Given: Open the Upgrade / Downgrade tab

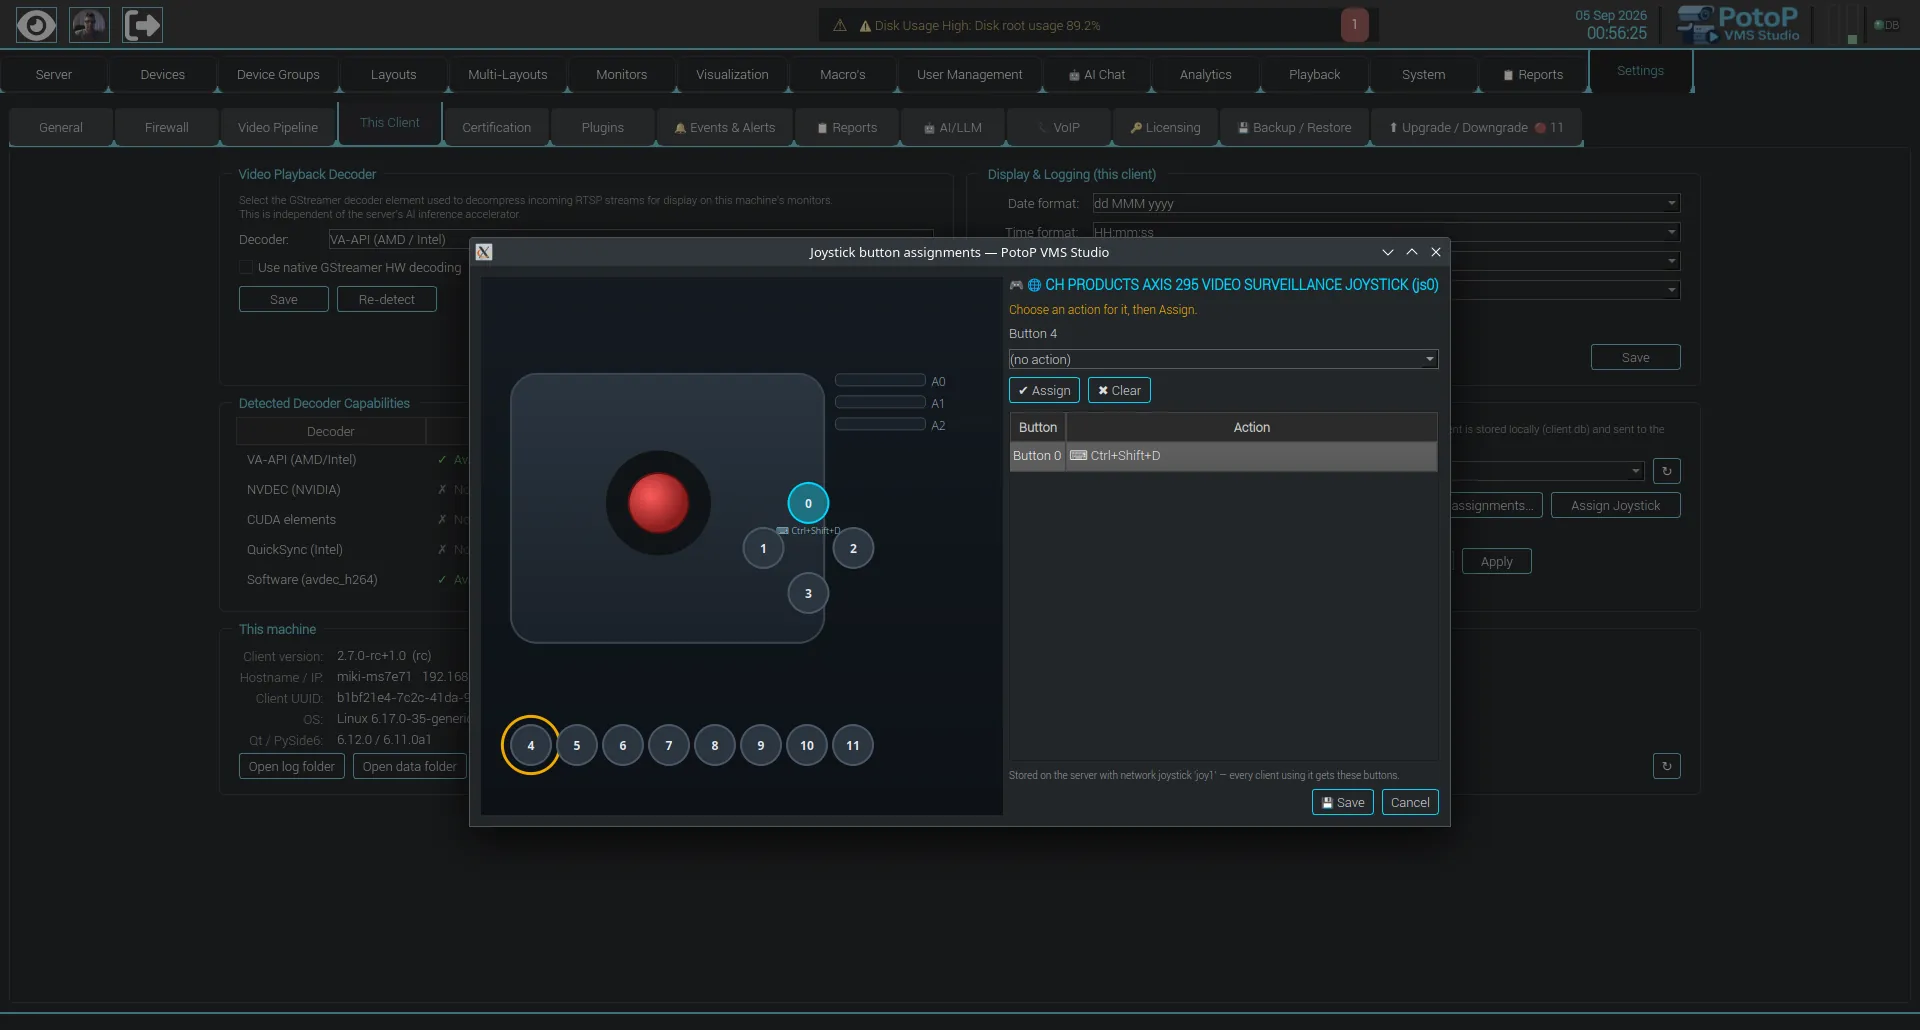Looking at the screenshot, I should 1476,128.
